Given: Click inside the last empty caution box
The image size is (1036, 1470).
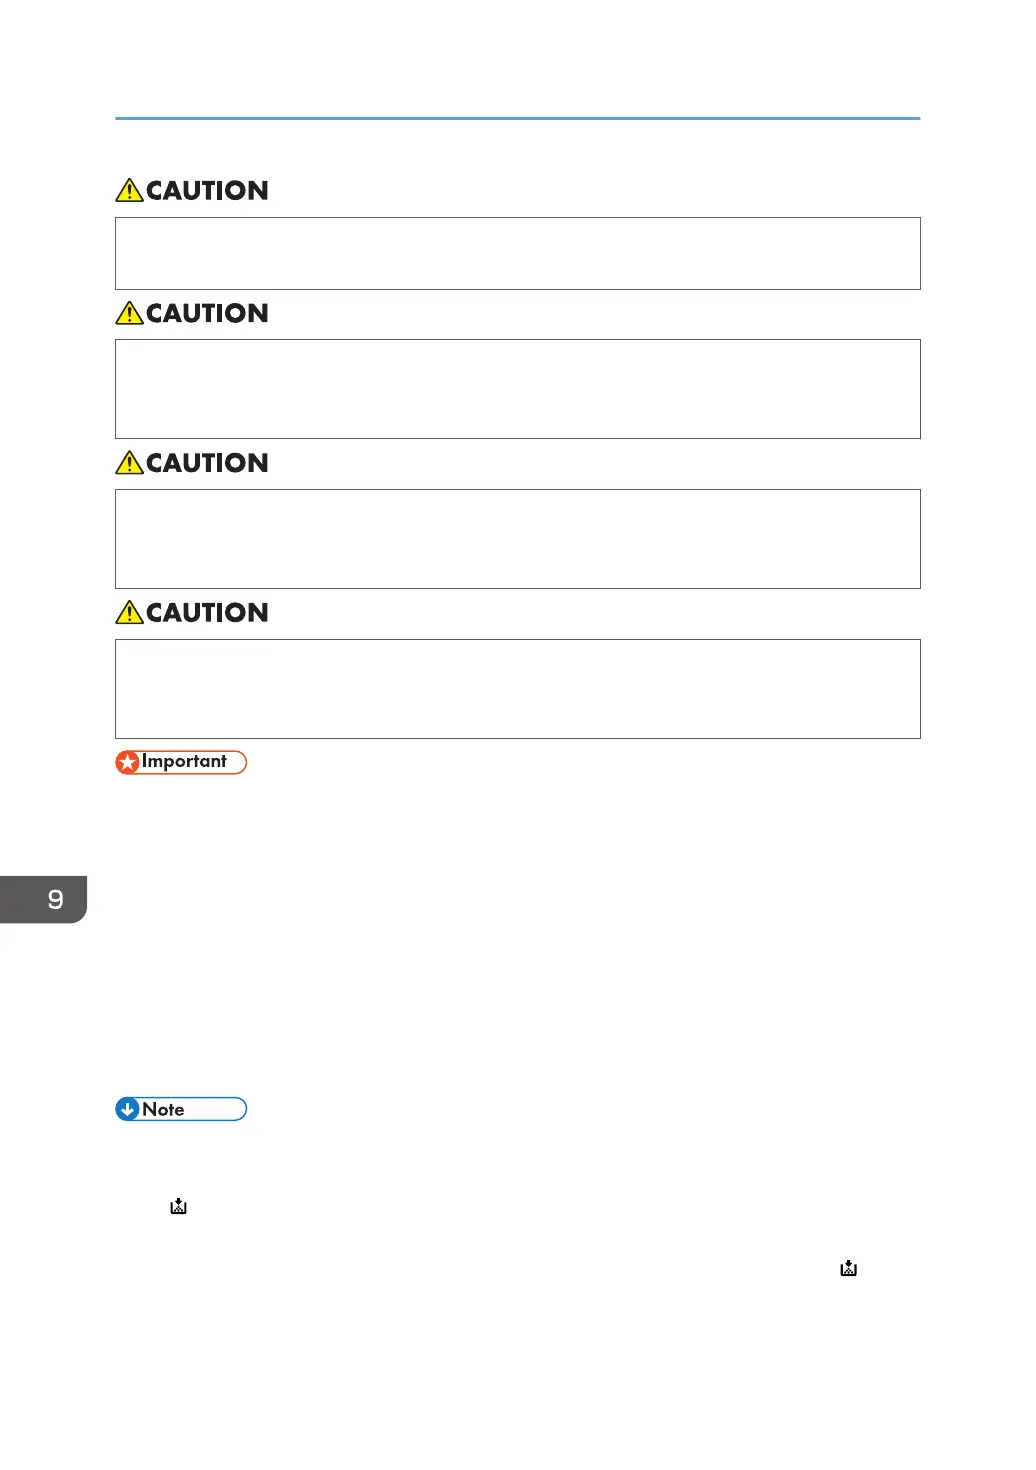Looking at the screenshot, I should click(x=518, y=689).
